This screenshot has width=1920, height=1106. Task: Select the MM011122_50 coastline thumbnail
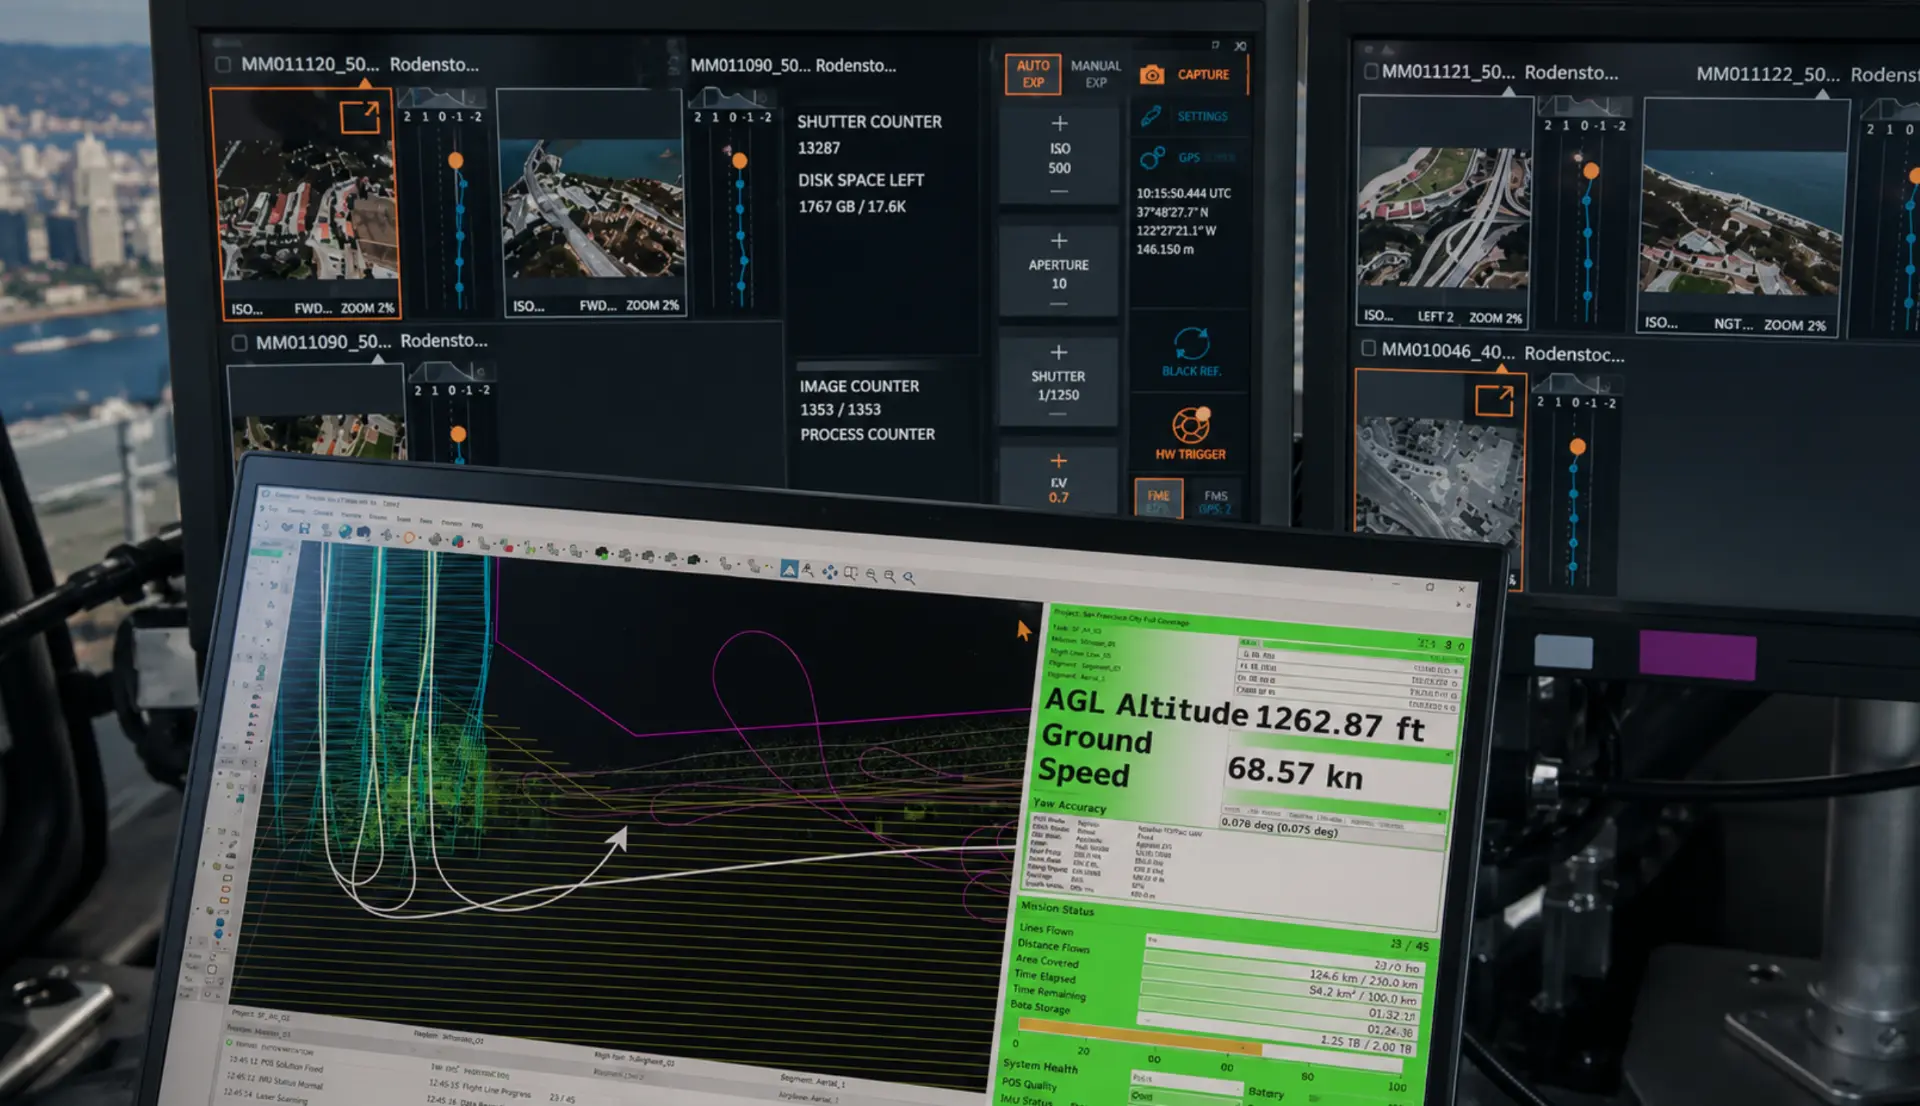point(1741,216)
